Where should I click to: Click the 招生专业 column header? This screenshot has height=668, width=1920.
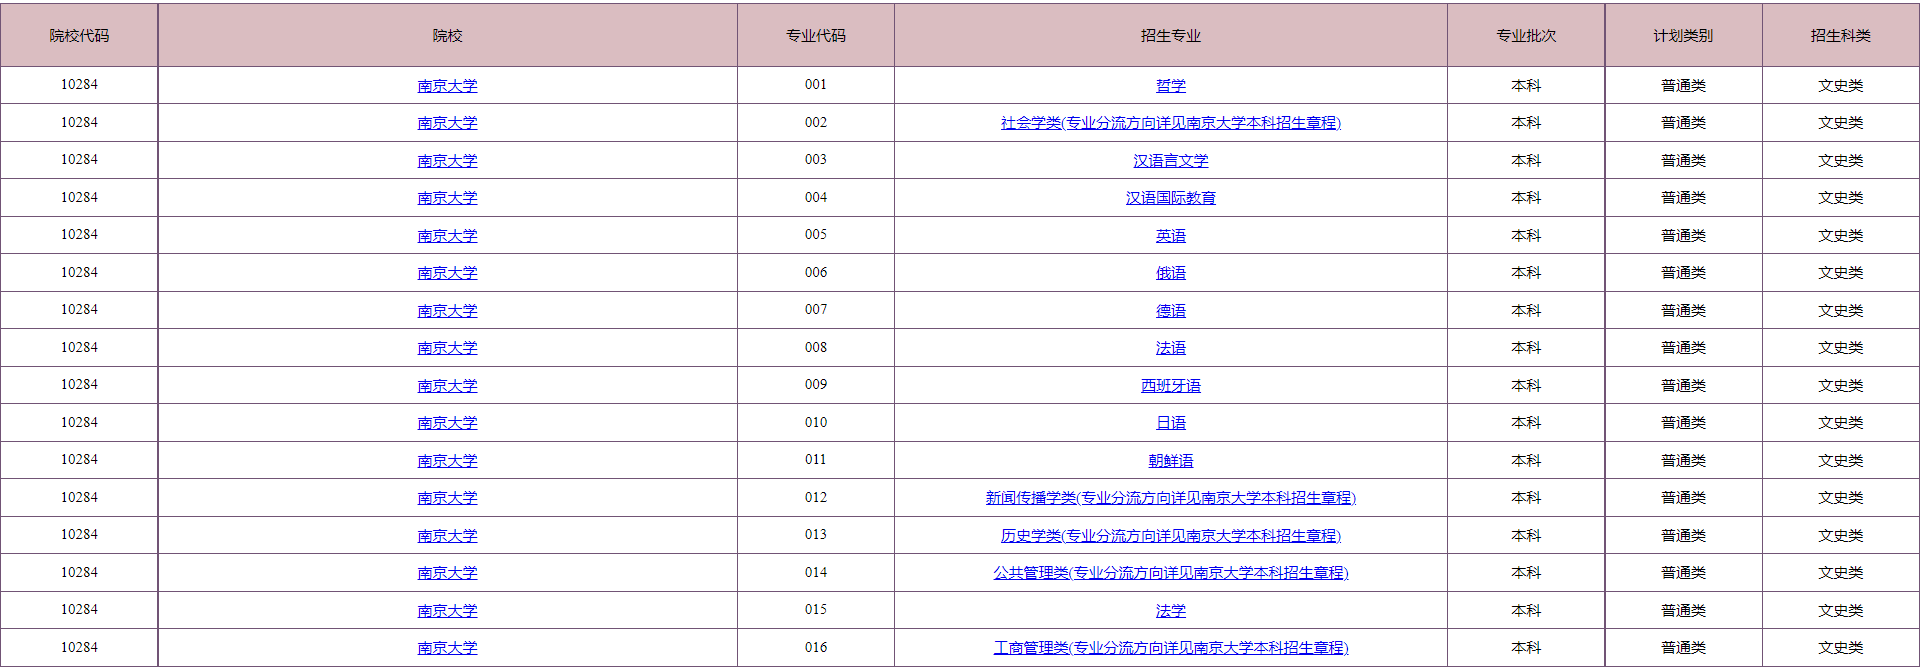coord(1170,36)
